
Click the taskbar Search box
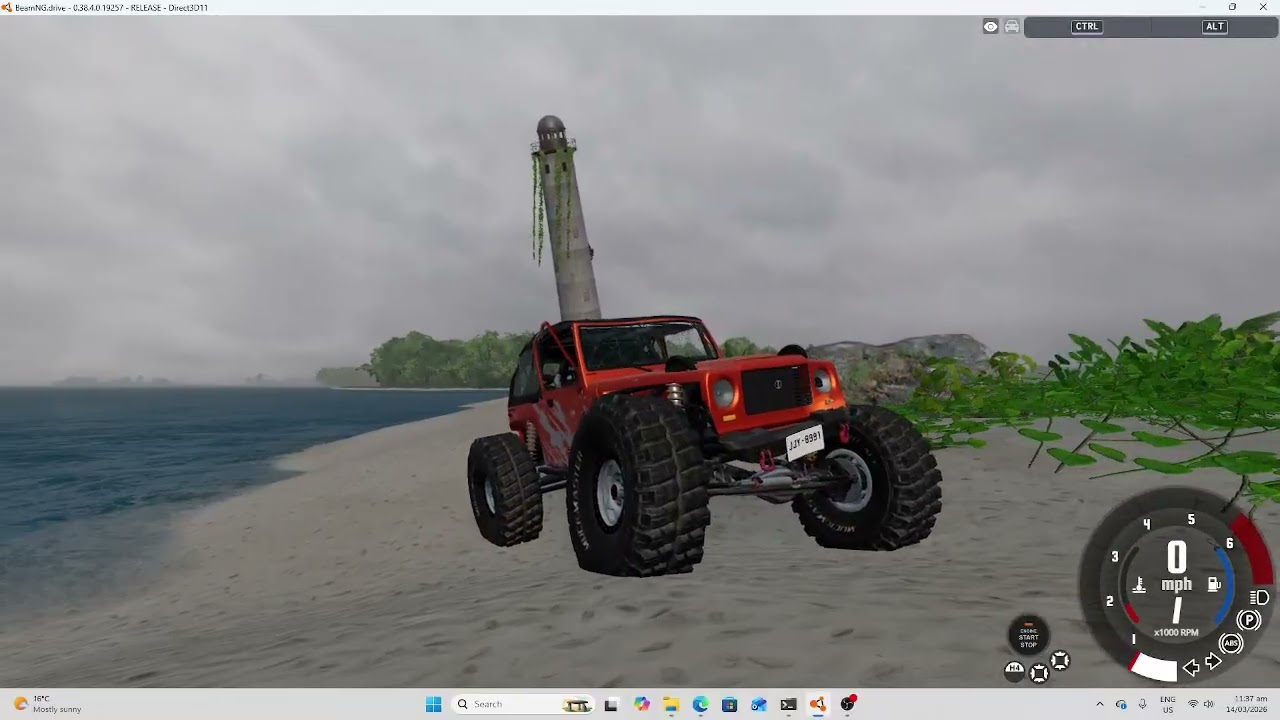[522, 704]
